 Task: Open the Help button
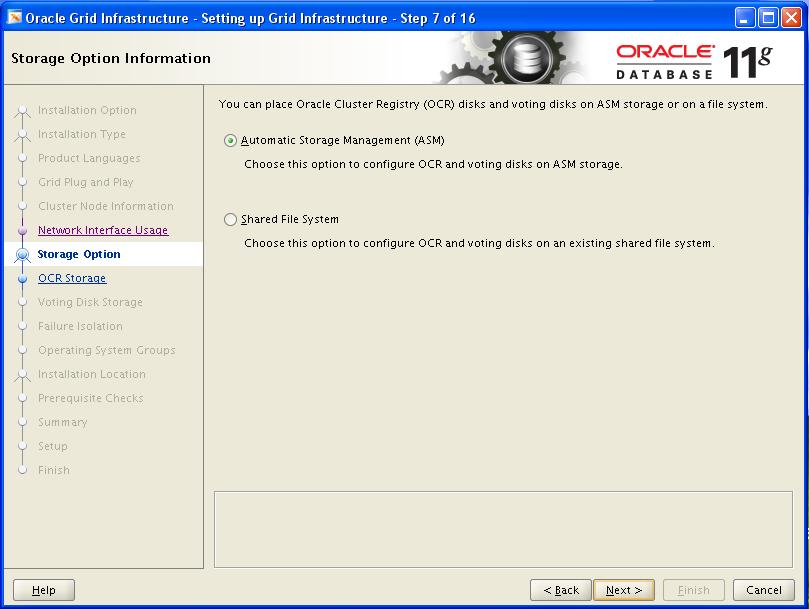point(44,590)
